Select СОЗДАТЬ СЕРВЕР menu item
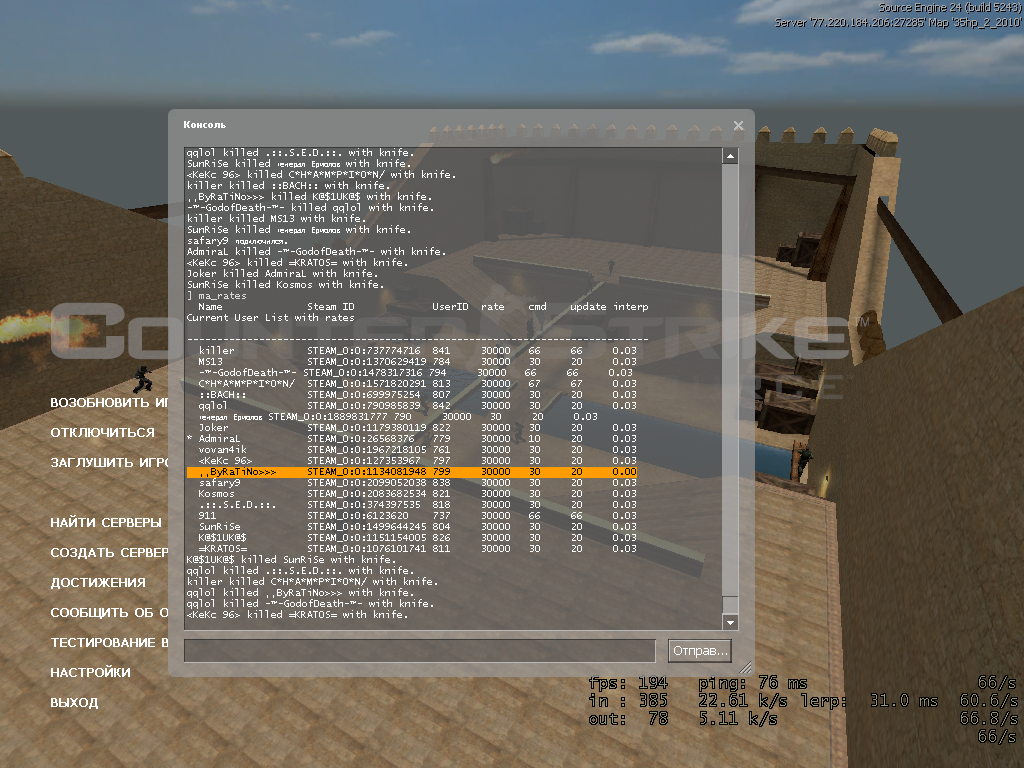This screenshot has height=768, width=1024. [x=109, y=552]
